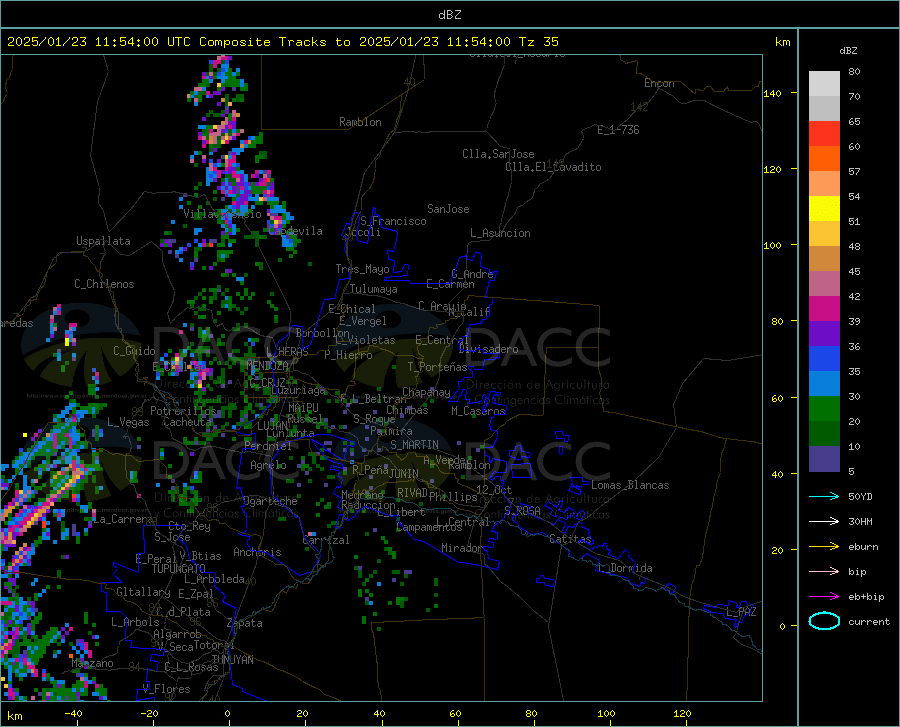Click the cyan 50YD arrow legend icon
This screenshot has height=727, width=900.
(x=824, y=496)
